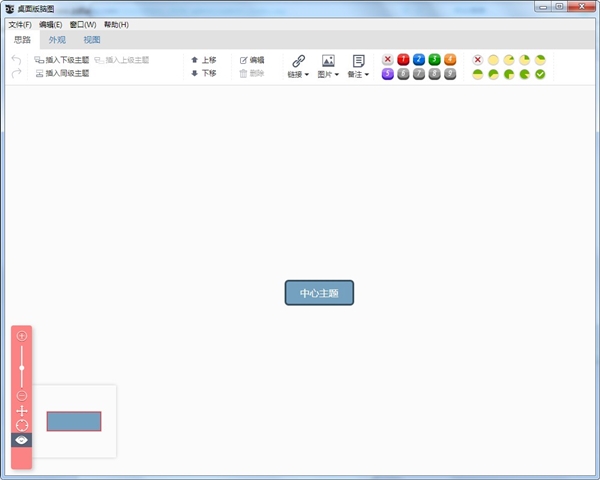The height and width of the screenshot is (480, 600).
Task: Apply red priority 1 marker
Action: tap(403, 60)
